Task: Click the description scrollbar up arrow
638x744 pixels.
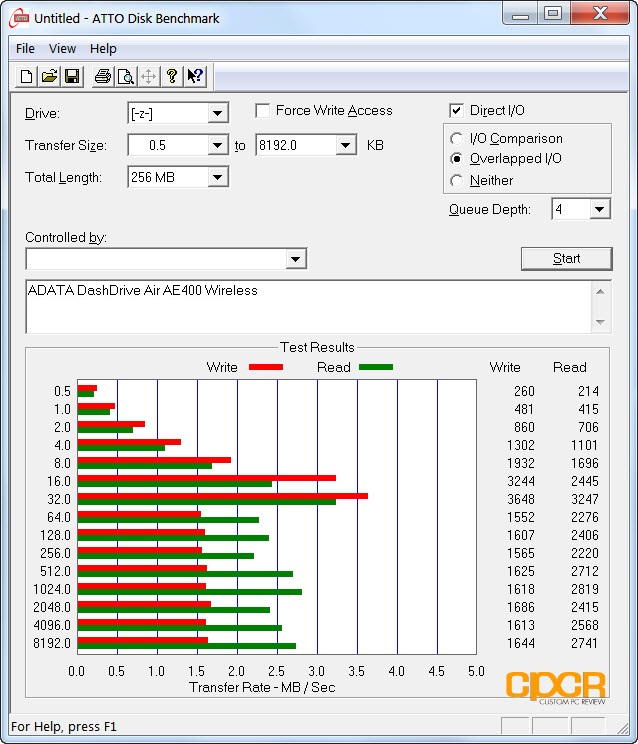Action: tap(600, 291)
